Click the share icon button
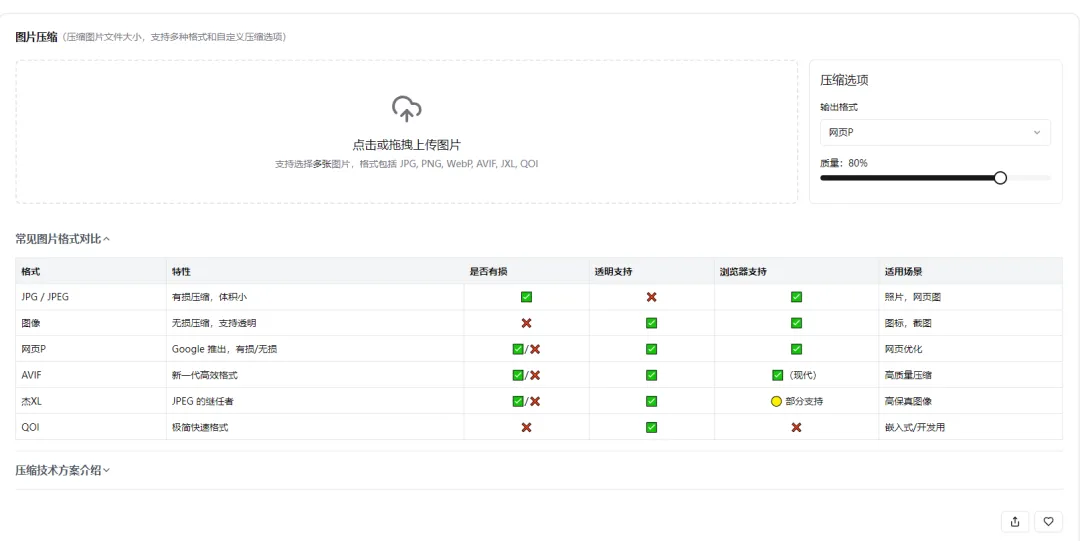 (1015, 522)
